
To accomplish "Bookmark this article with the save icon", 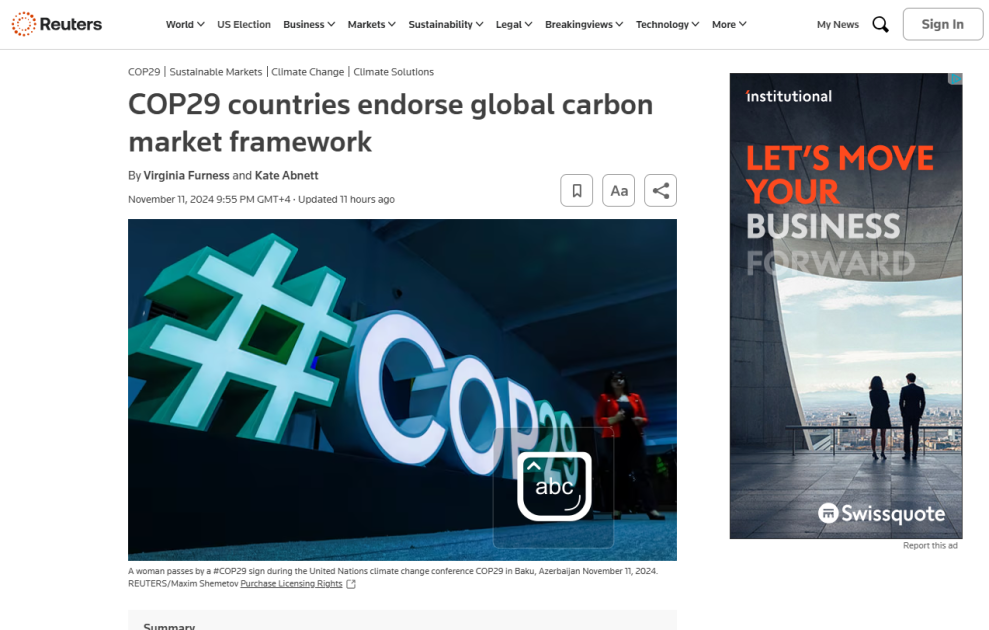I will point(576,190).
